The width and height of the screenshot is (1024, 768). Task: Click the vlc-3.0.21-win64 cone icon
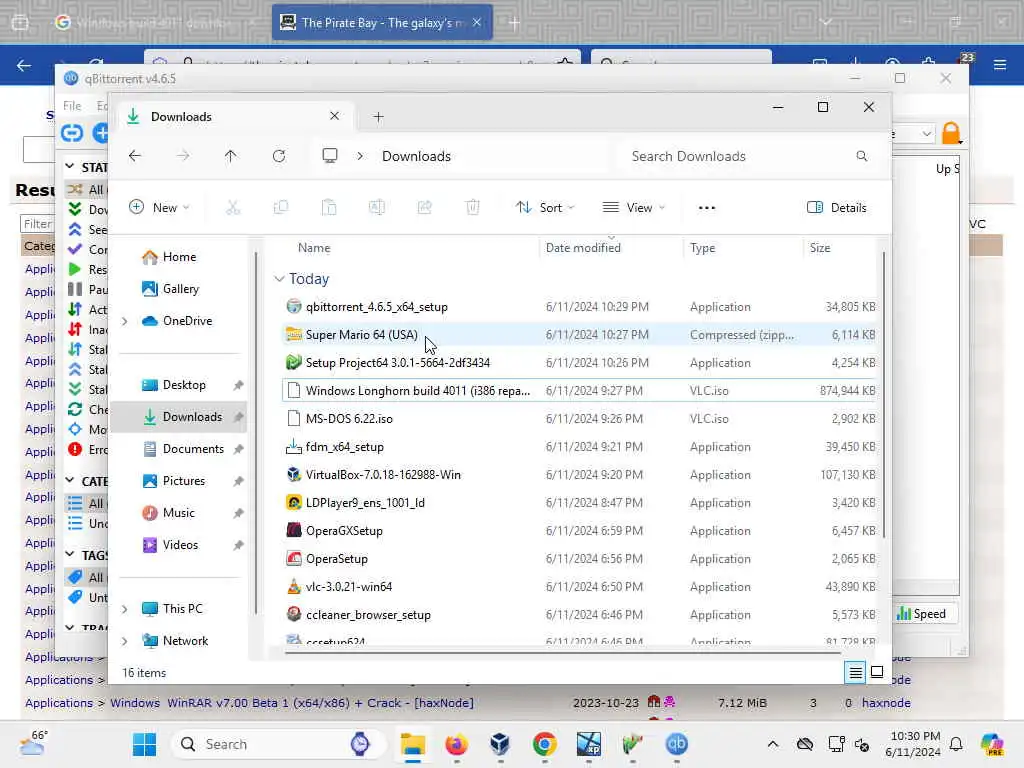tap(294, 586)
